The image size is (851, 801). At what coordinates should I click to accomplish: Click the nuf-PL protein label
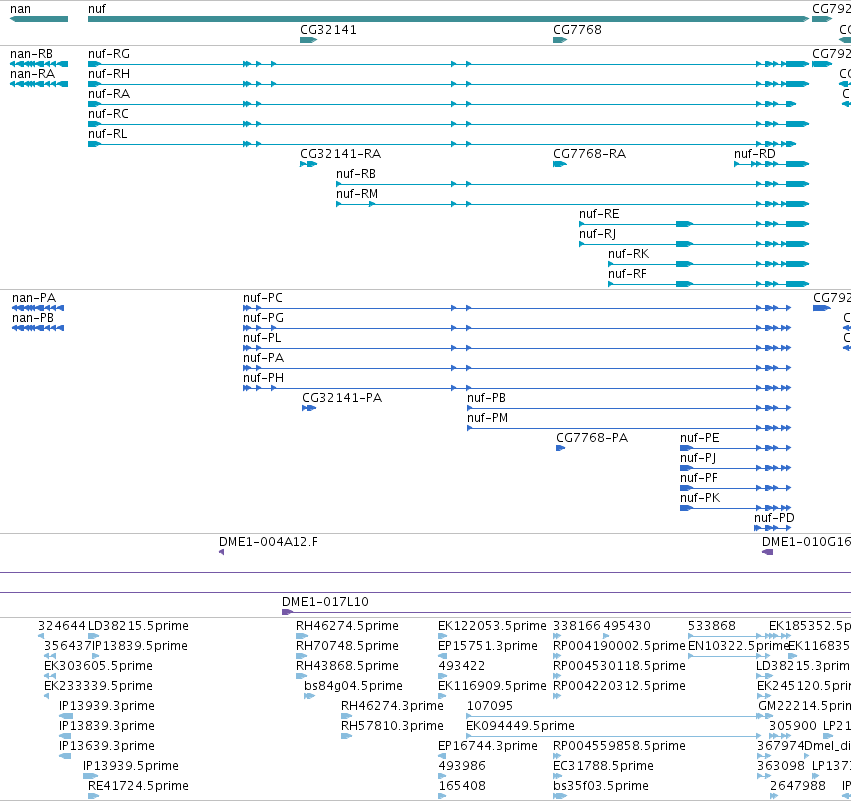262,338
